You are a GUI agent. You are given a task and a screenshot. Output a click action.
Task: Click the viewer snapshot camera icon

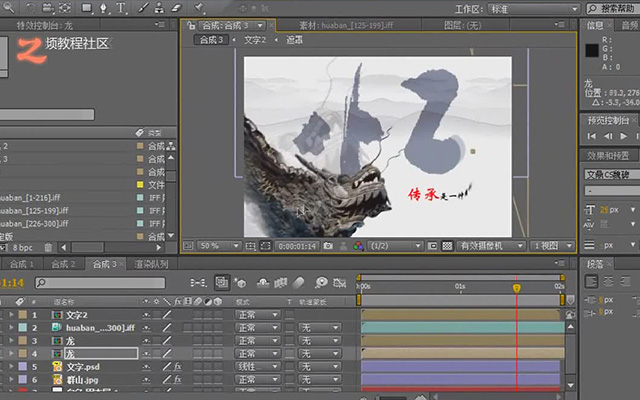(328, 246)
